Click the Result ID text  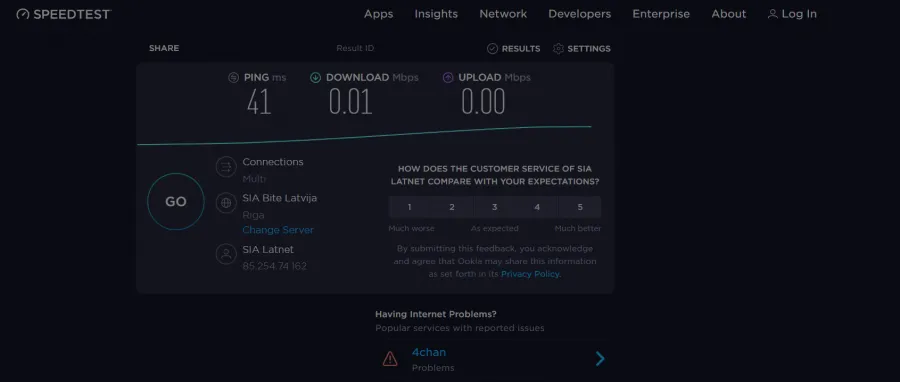[355, 48]
